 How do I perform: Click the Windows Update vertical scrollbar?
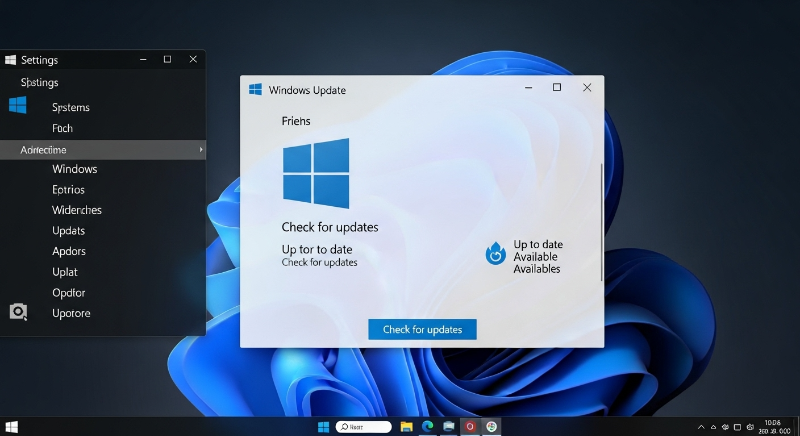pos(602,222)
